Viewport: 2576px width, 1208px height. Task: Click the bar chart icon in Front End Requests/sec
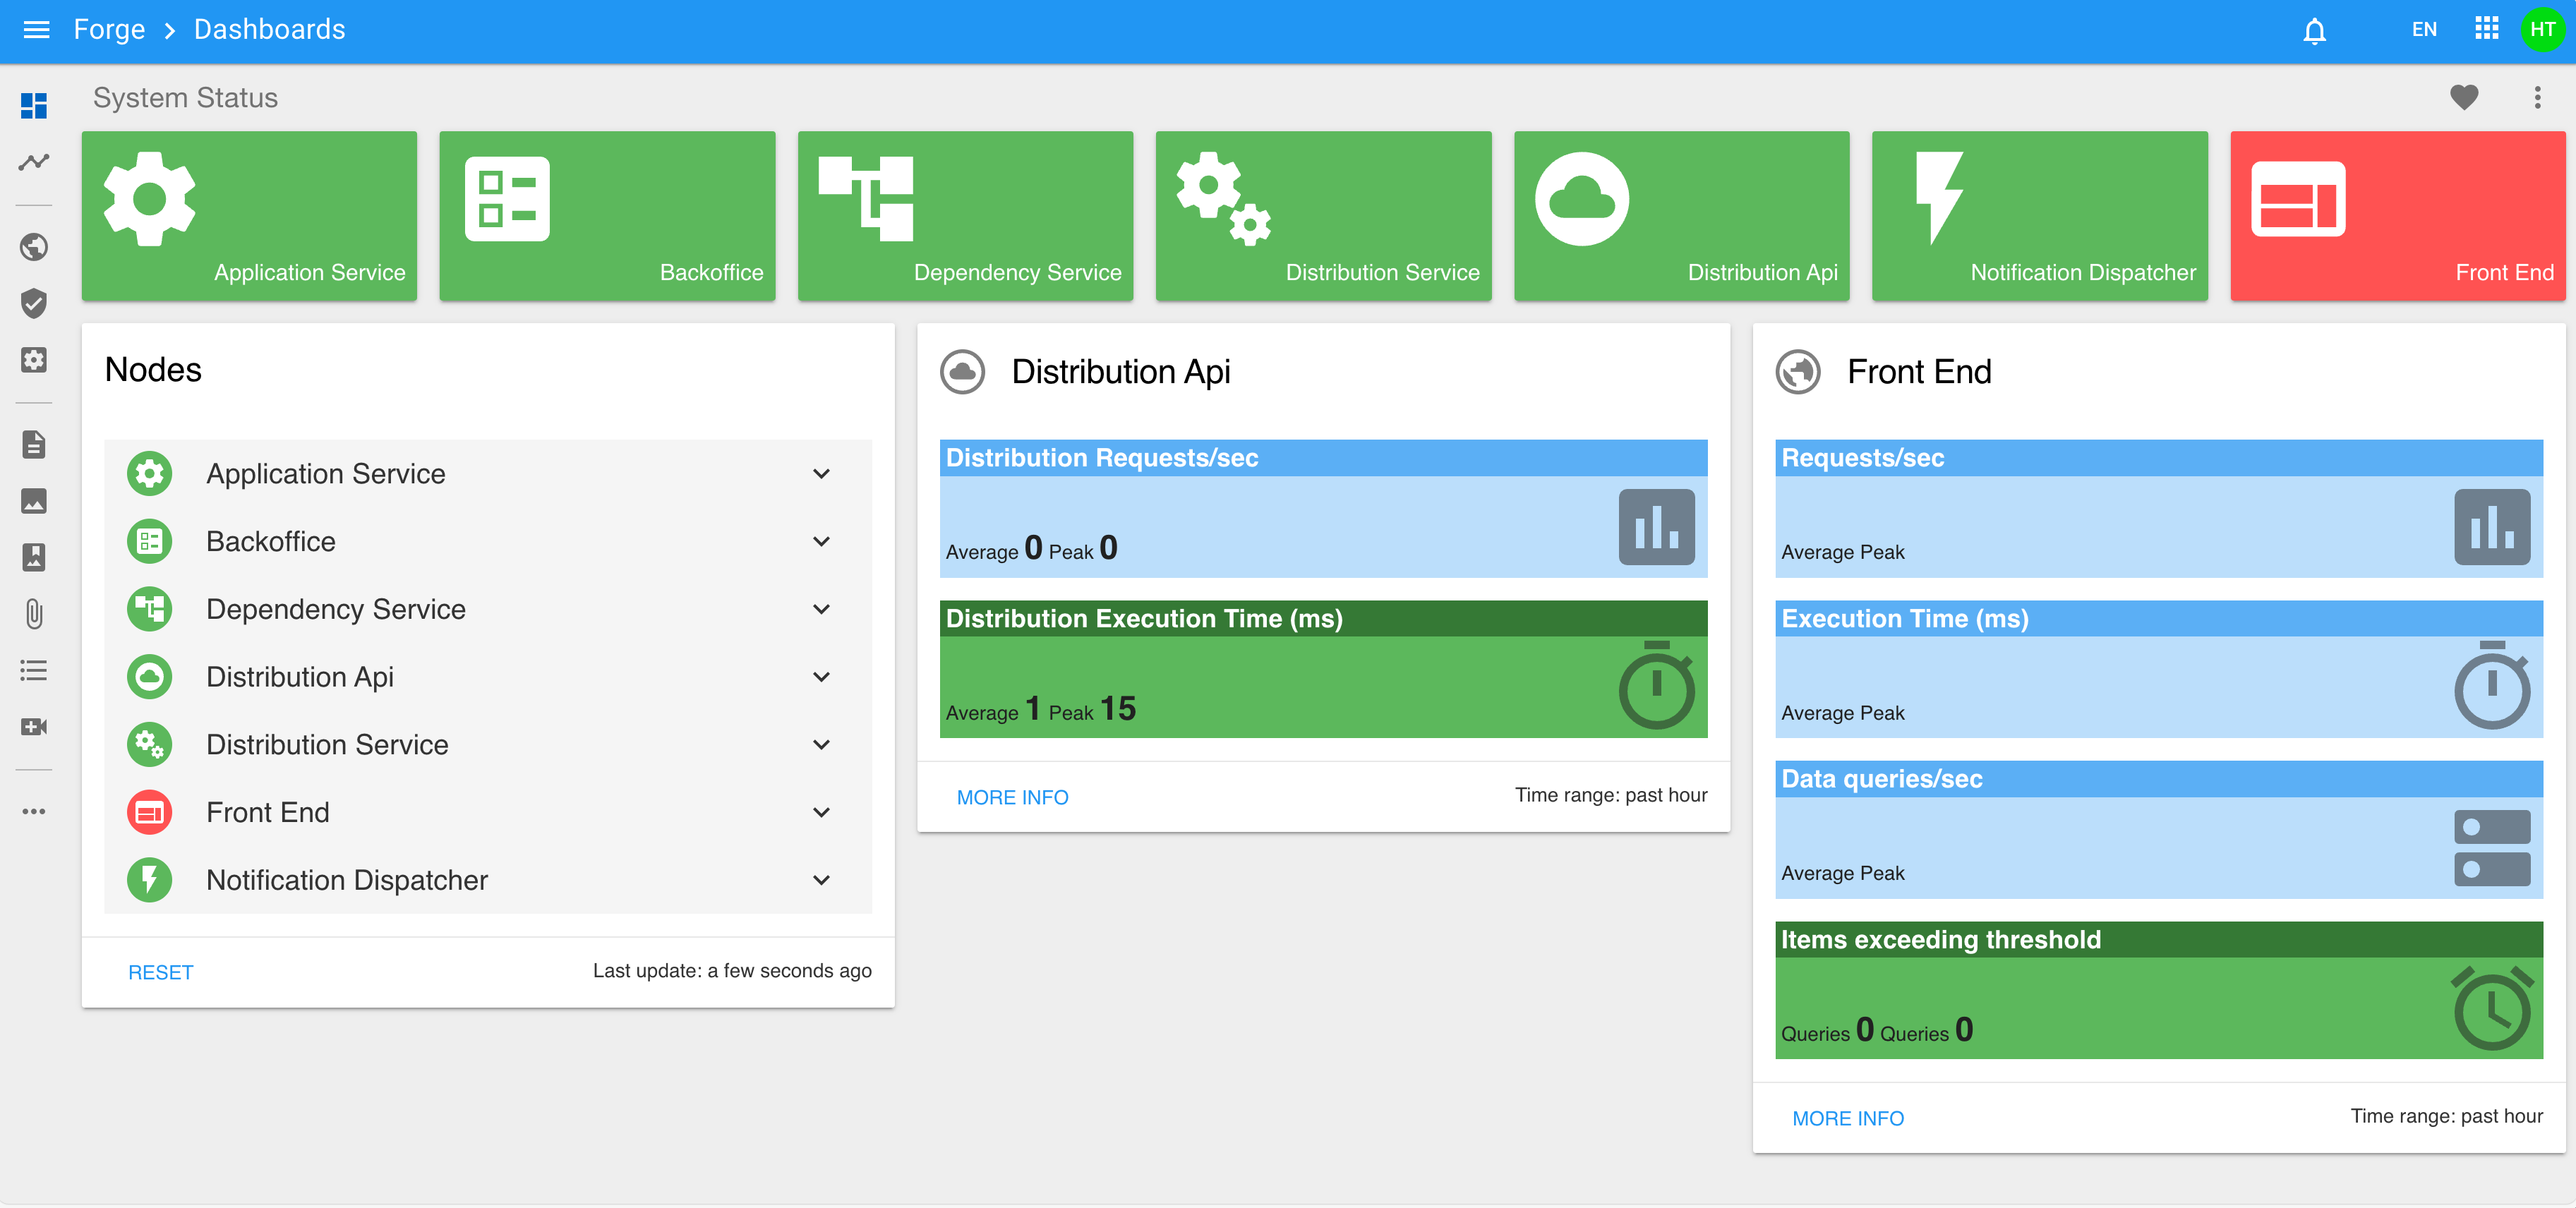[2492, 527]
